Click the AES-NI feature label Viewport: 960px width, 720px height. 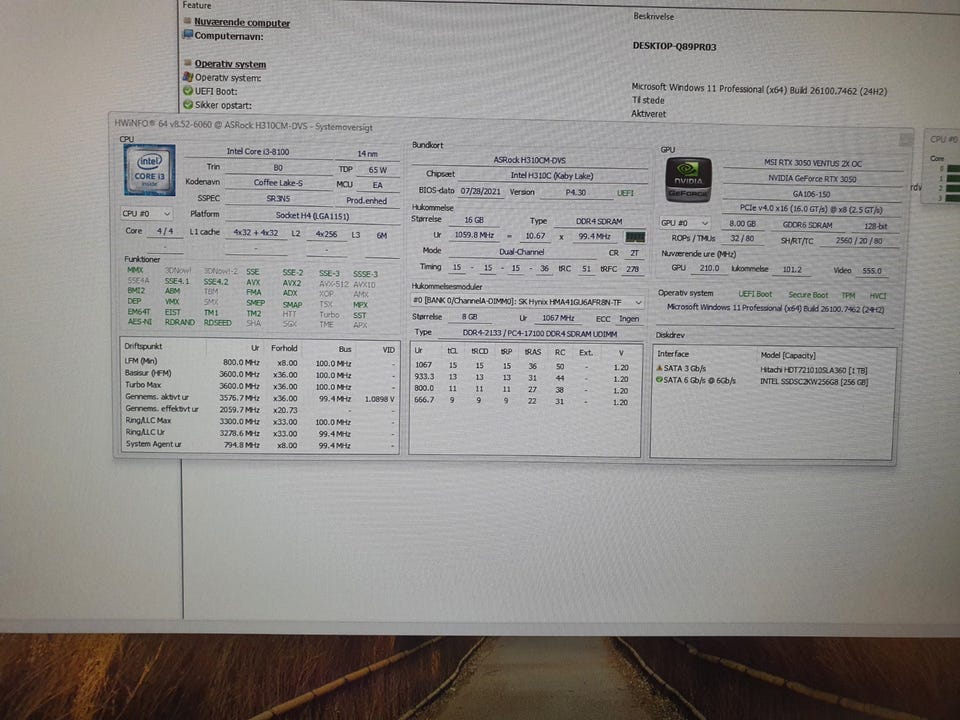click(x=139, y=322)
